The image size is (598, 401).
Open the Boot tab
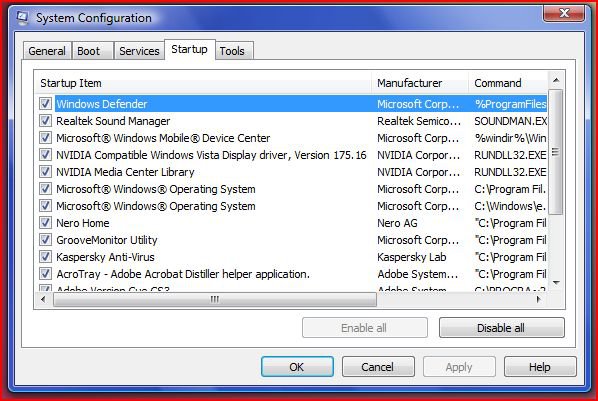[x=88, y=51]
